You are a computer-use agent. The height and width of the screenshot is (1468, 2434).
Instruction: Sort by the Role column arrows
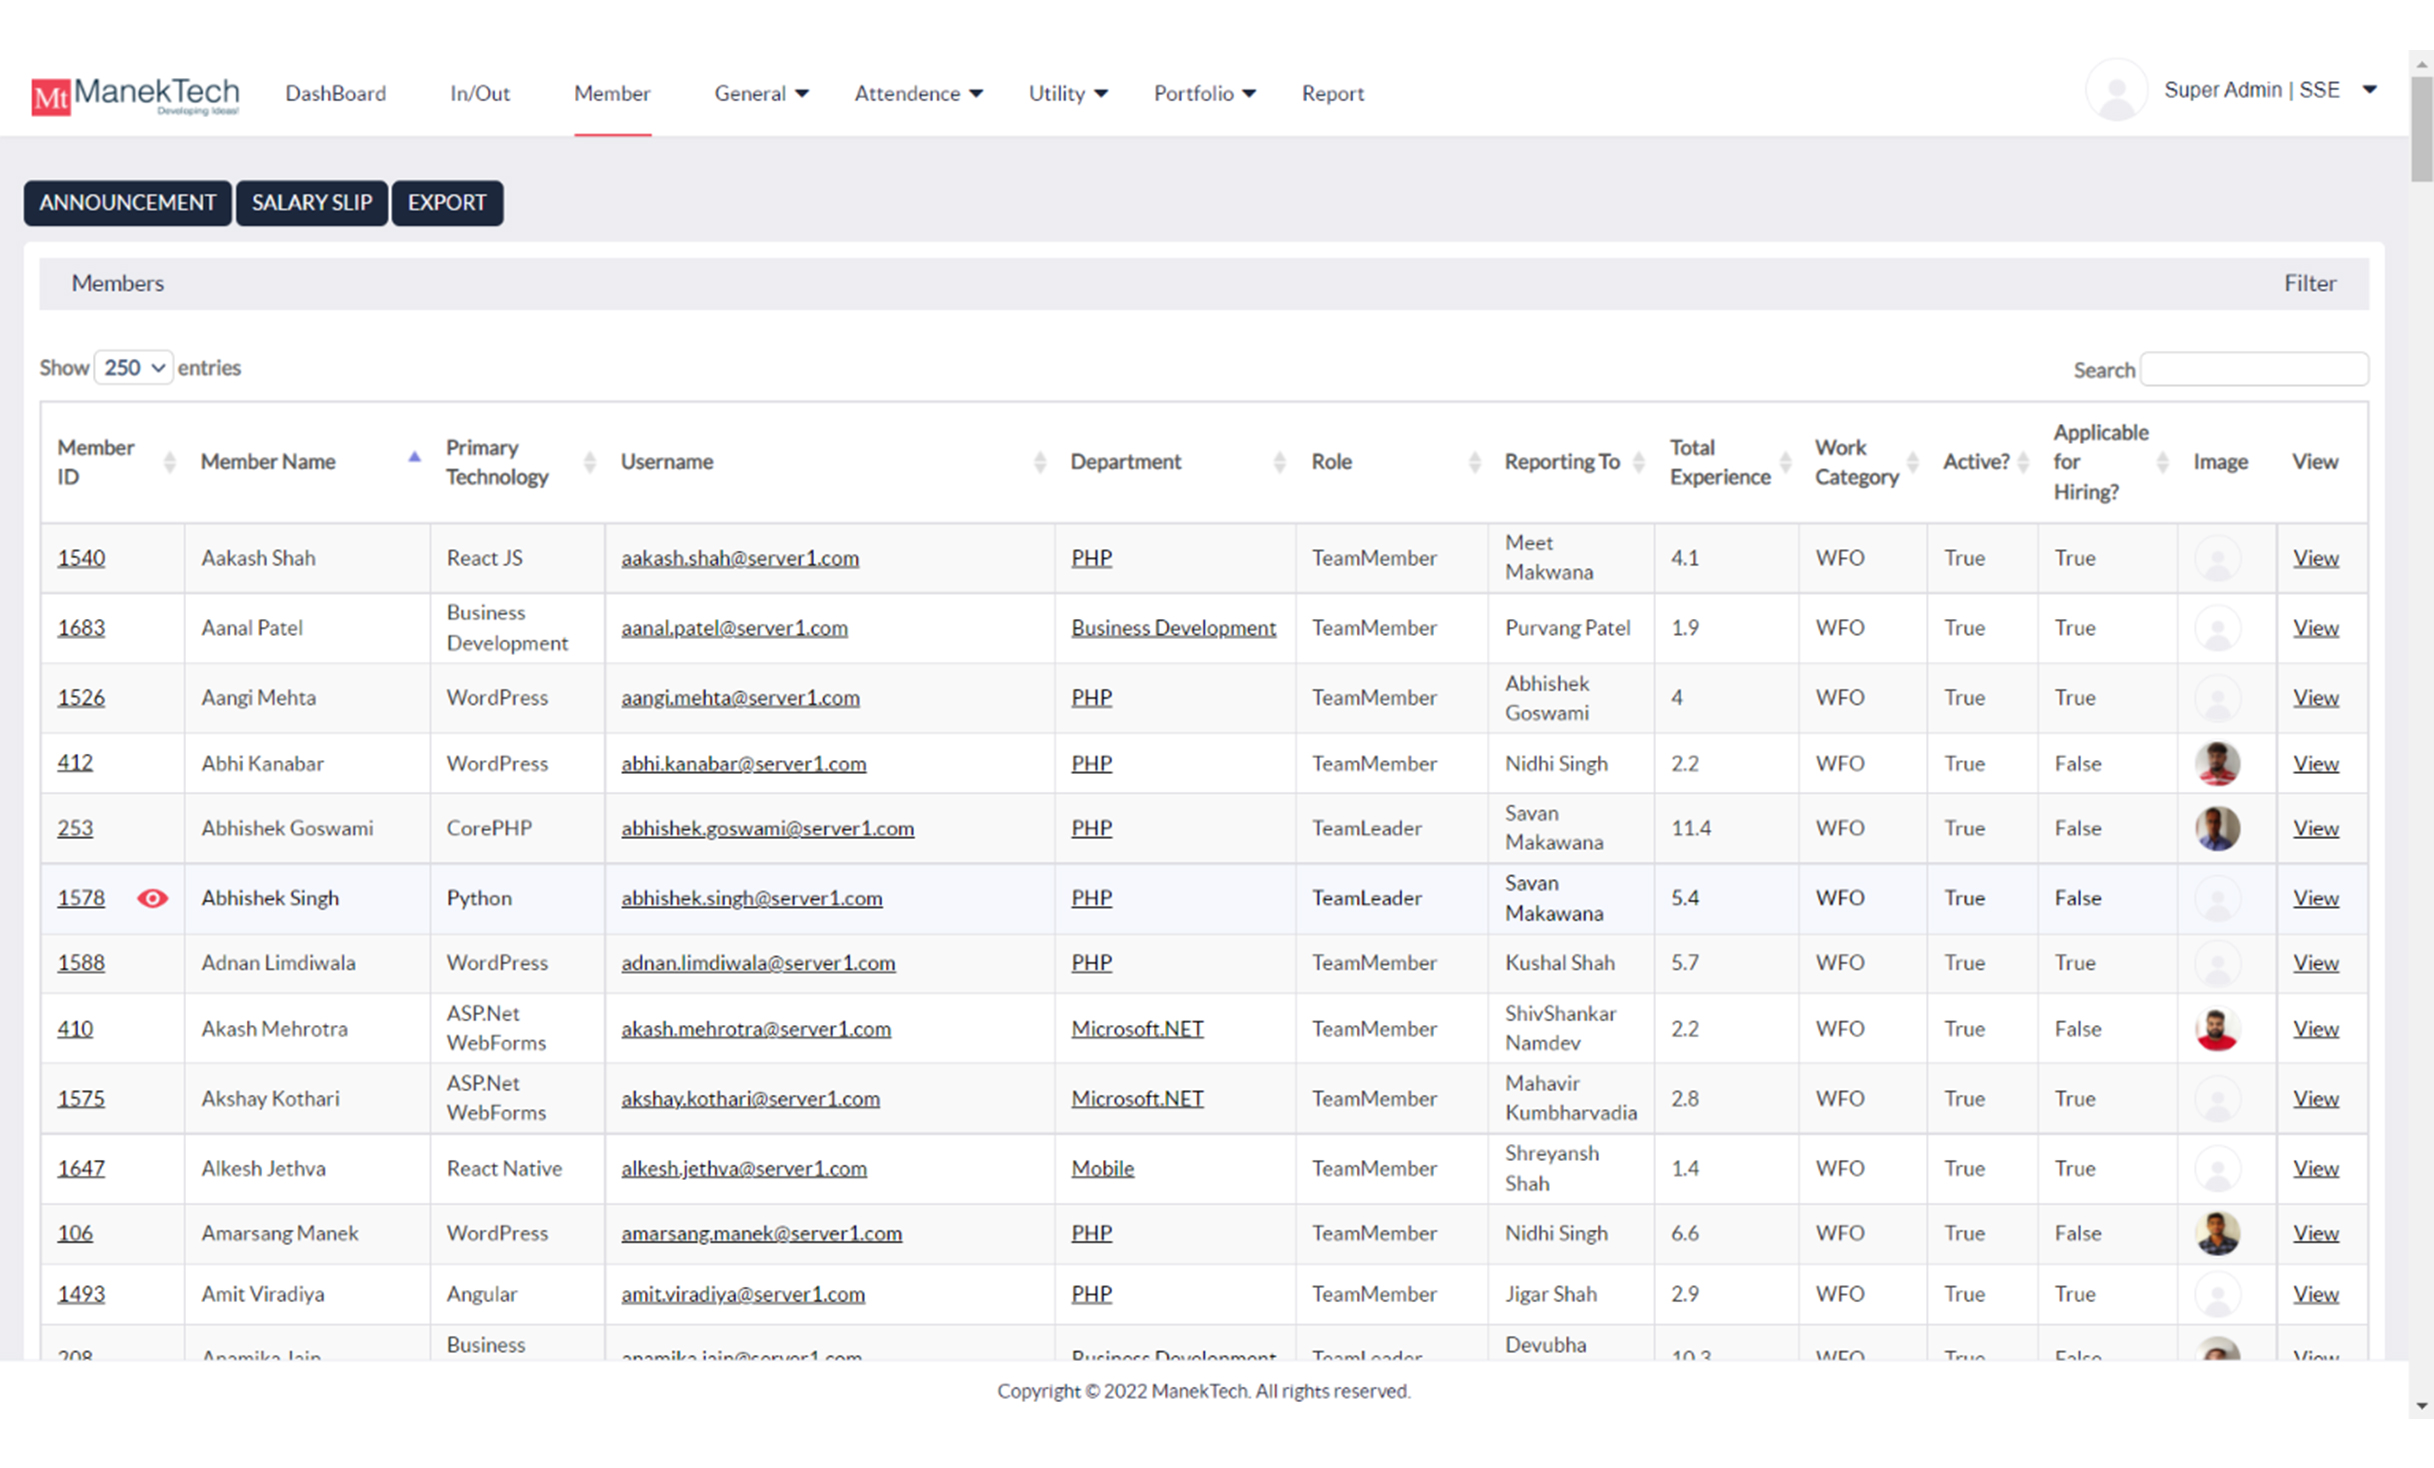coord(1474,462)
